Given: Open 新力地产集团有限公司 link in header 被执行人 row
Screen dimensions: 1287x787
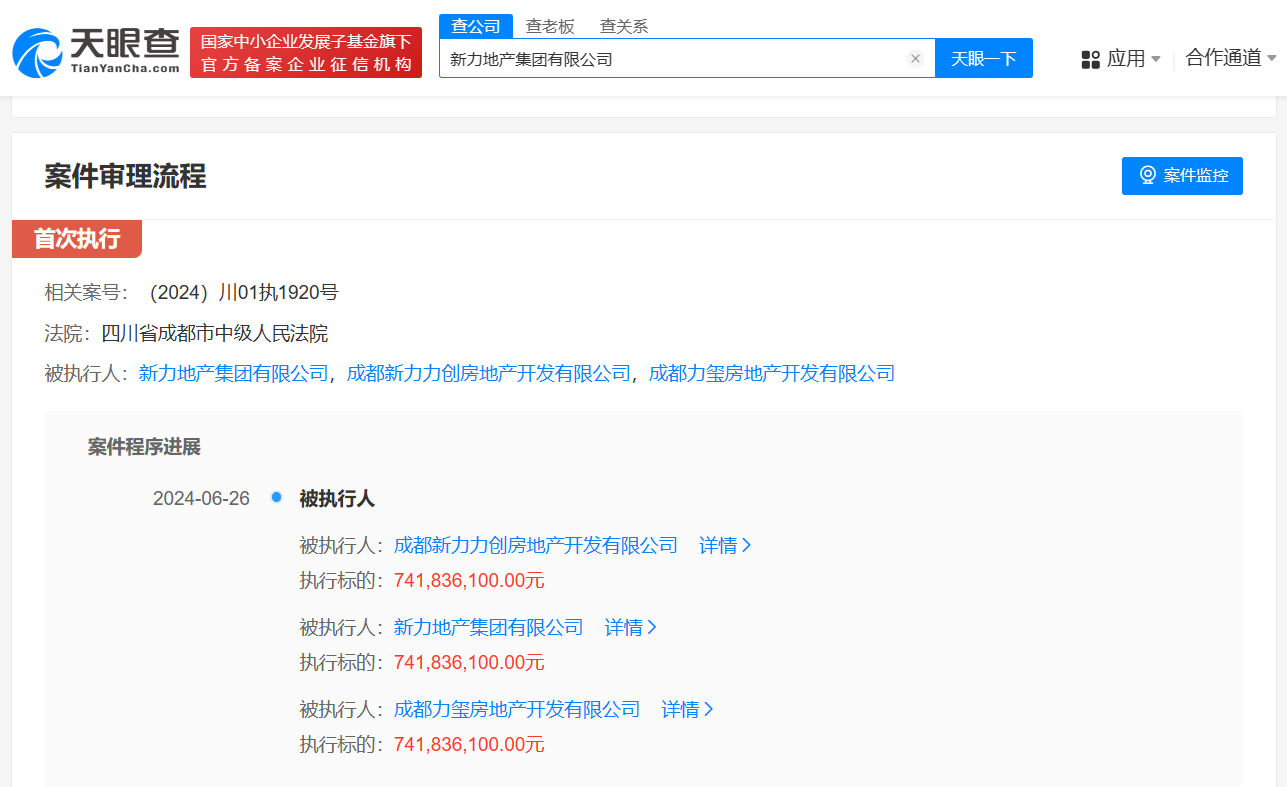Looking at the screenshot, I should coord(233,373).
